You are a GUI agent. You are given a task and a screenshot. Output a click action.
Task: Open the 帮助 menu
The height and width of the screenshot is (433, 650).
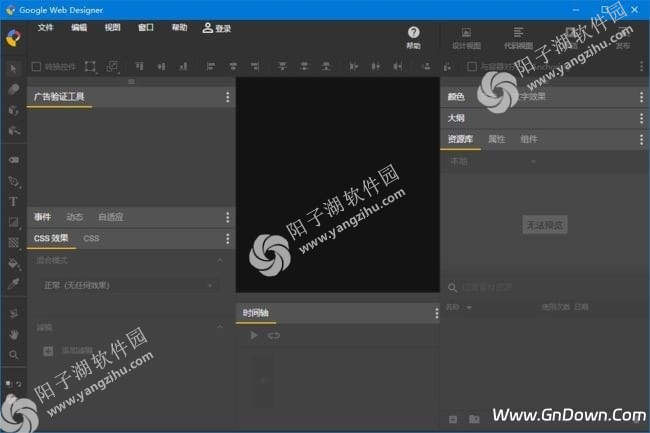(x=179, y=27)
